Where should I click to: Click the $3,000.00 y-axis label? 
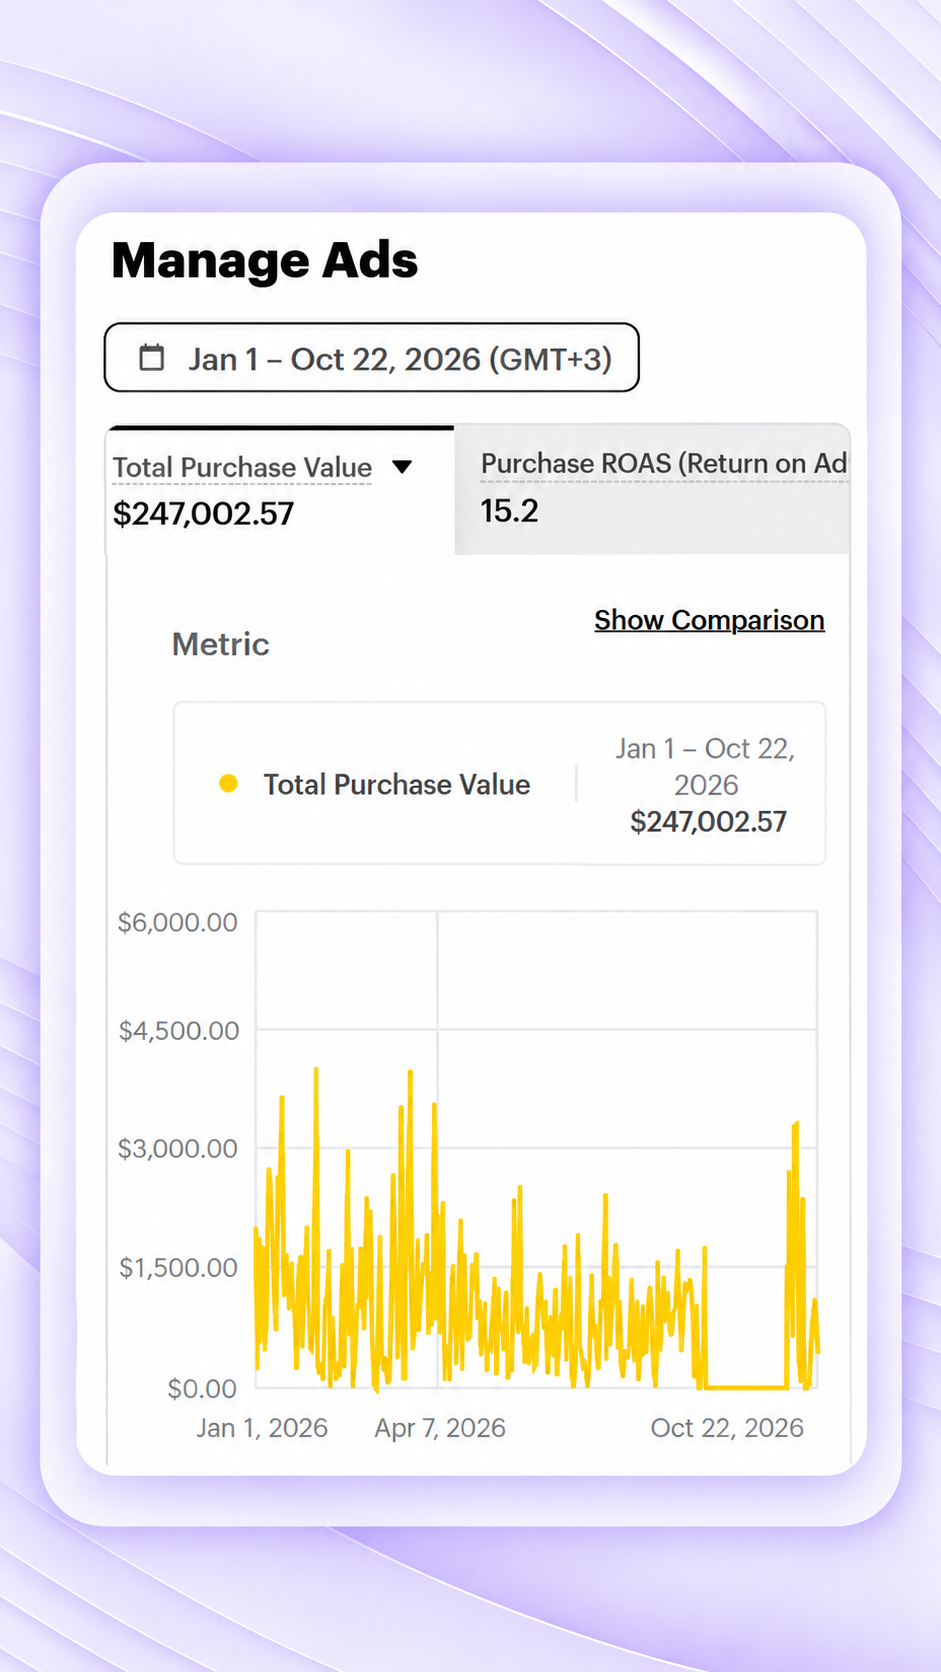coord(178,1148)
